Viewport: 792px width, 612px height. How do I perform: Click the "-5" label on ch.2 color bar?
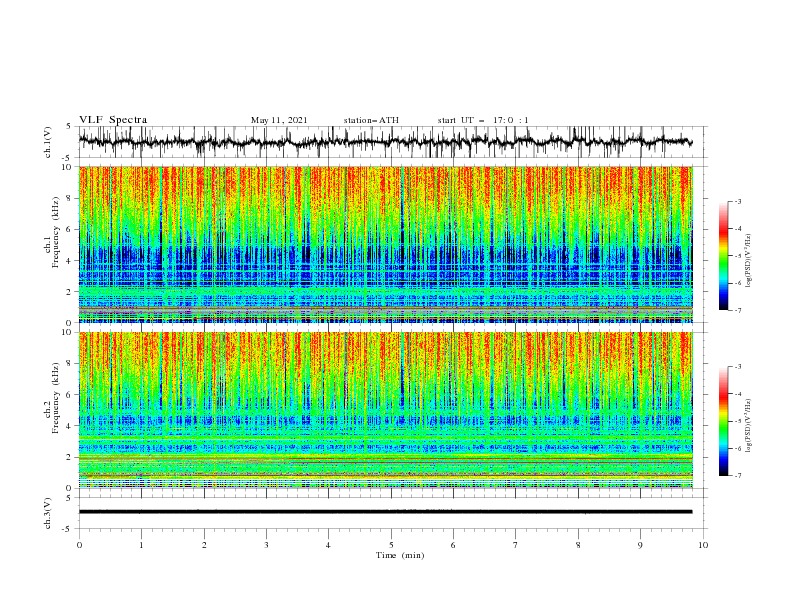[x=737, y=421]
